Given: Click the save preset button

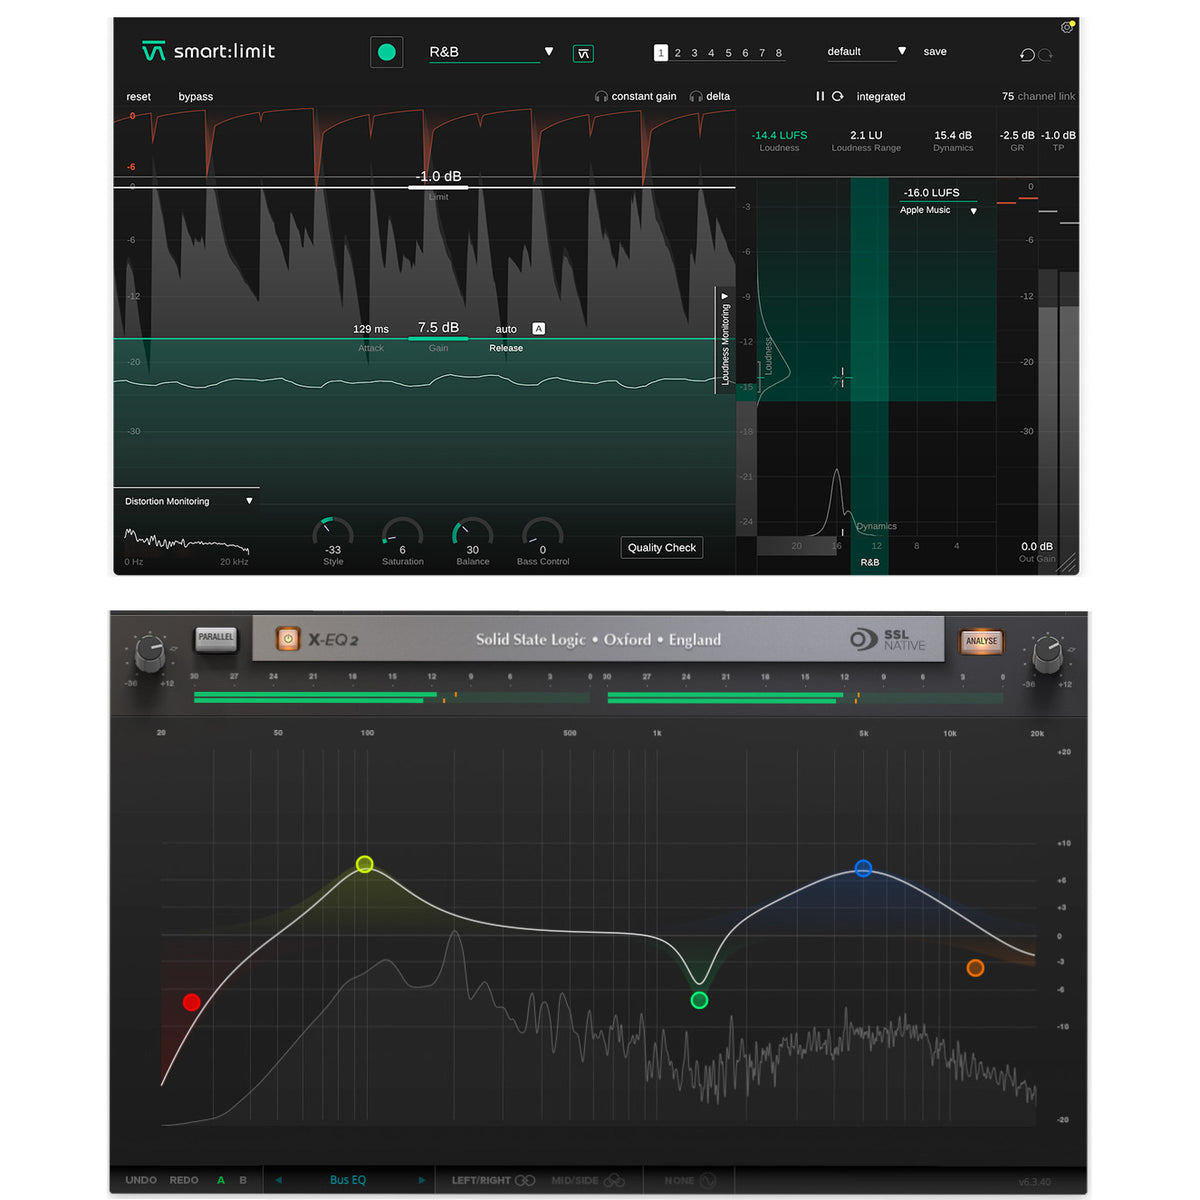Looking at the screenshot, I should 935,51.
